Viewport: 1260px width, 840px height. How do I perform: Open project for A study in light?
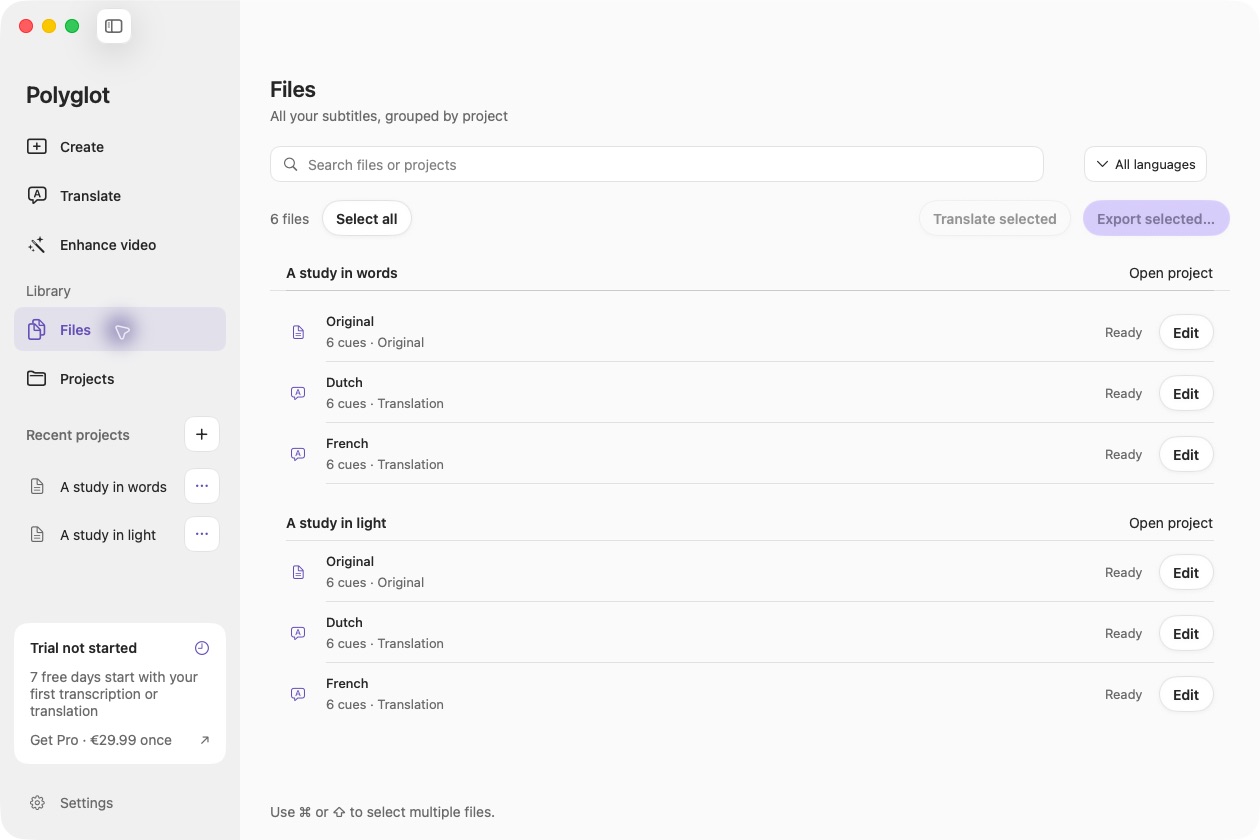point(1171,523)
